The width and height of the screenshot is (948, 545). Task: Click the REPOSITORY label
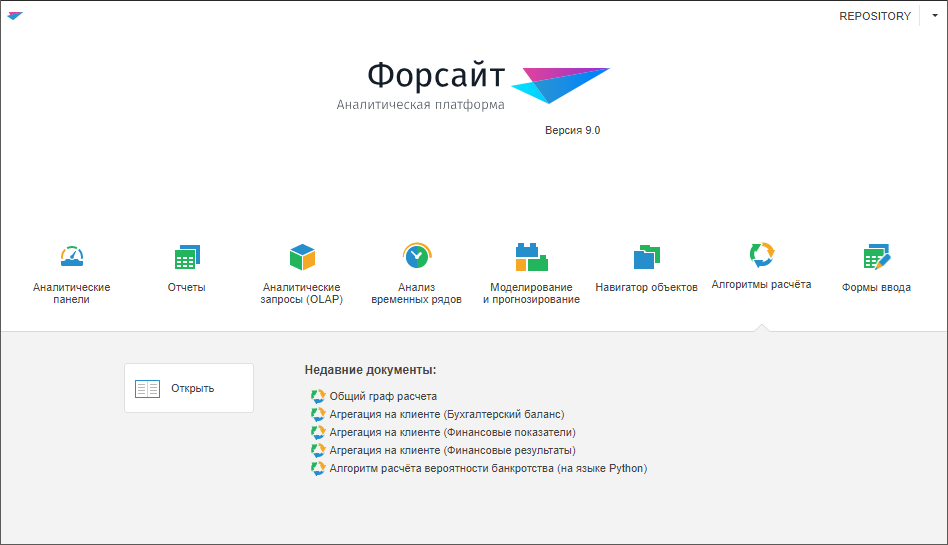875,16
